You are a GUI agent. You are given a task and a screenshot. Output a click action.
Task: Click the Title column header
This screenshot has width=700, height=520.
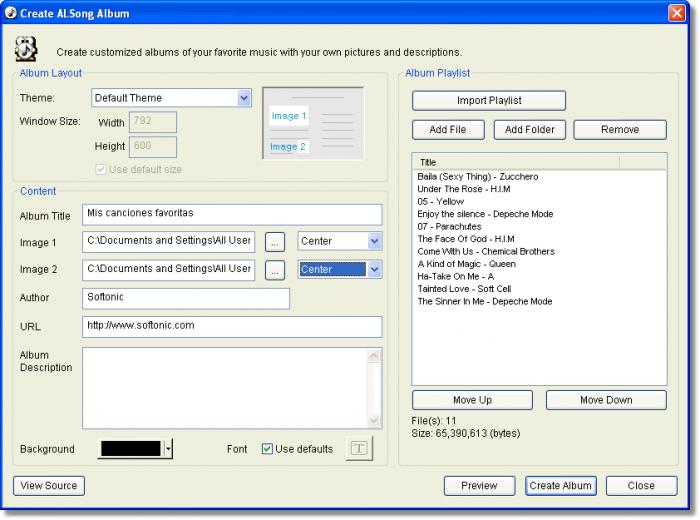pos(515,162)
